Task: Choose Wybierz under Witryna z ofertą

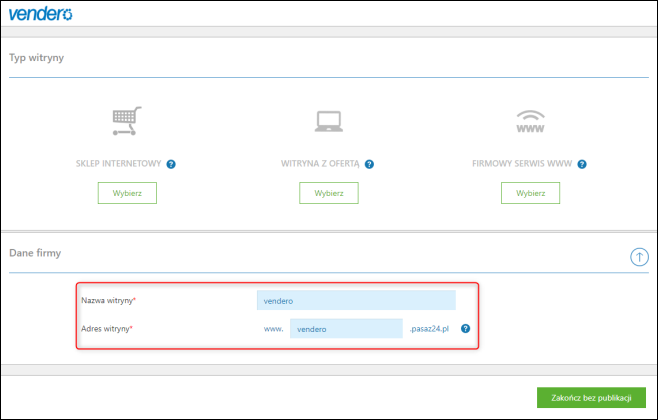Action: [x=329, y=193]
